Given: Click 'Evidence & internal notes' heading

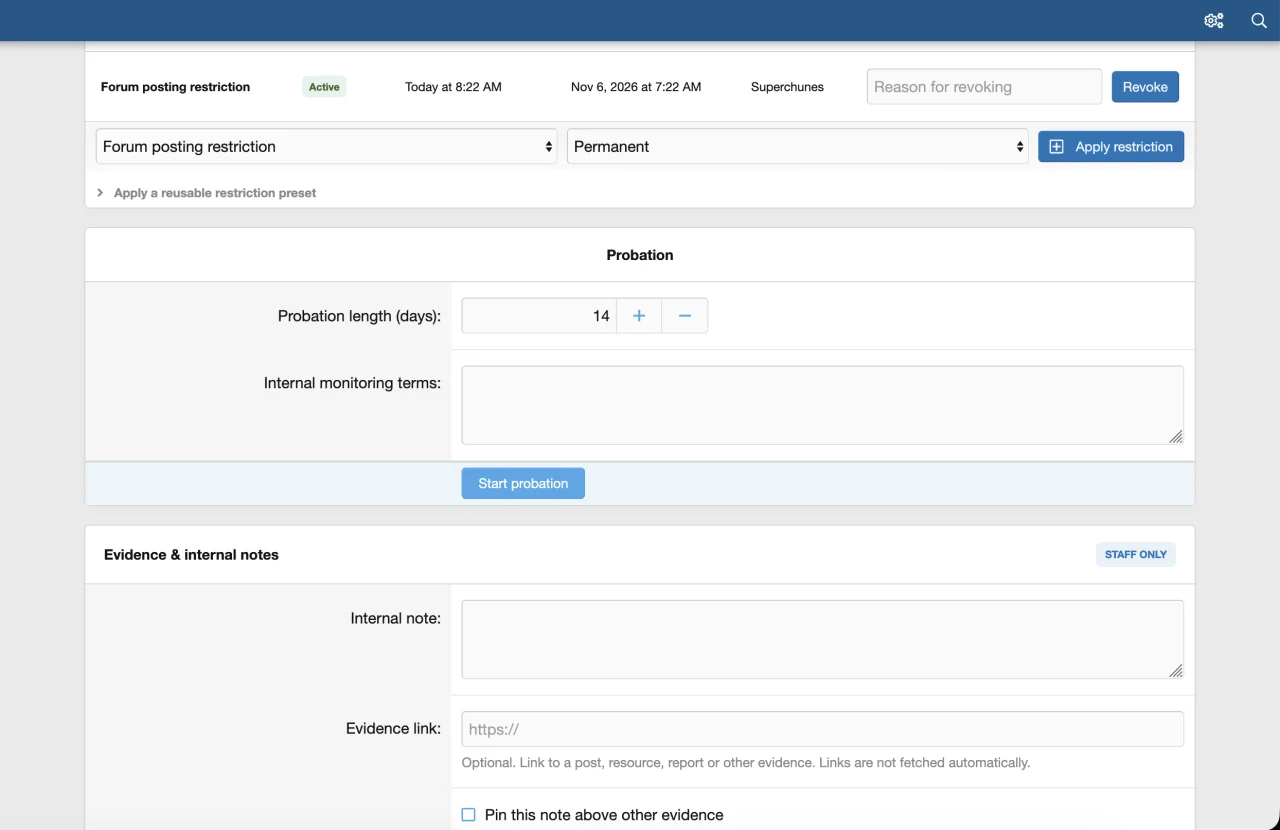Looking at the screenshot, I should [x=191, y=554].
